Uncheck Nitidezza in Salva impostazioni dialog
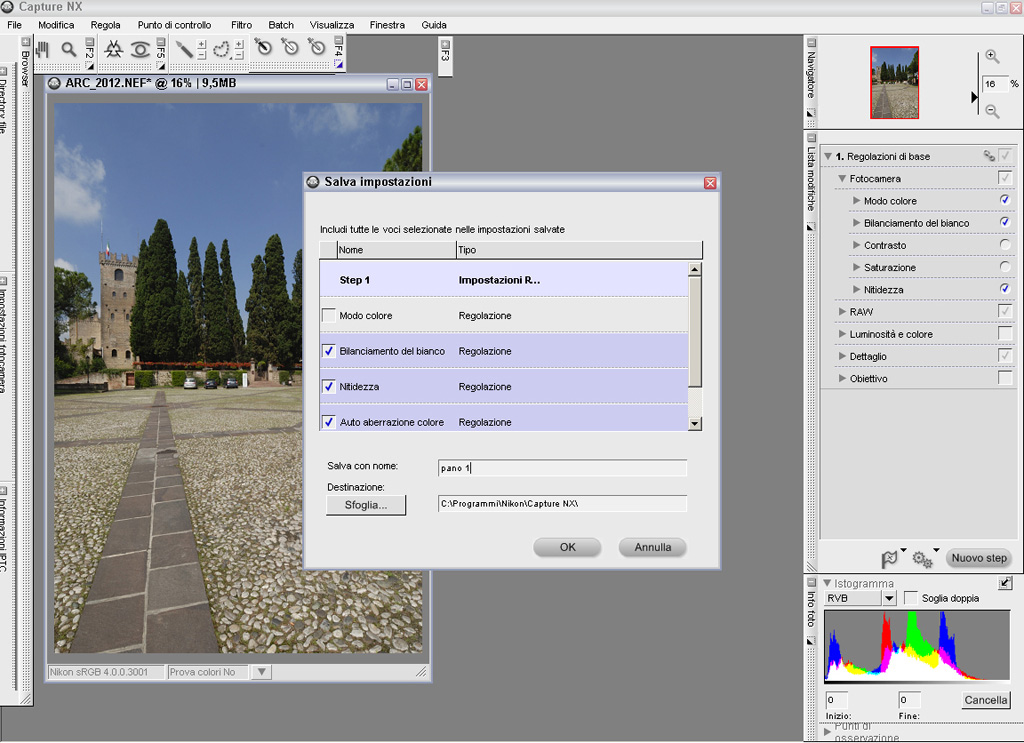Image resolution: width=1024 pixels, height=743 pixels. point(328,387)
